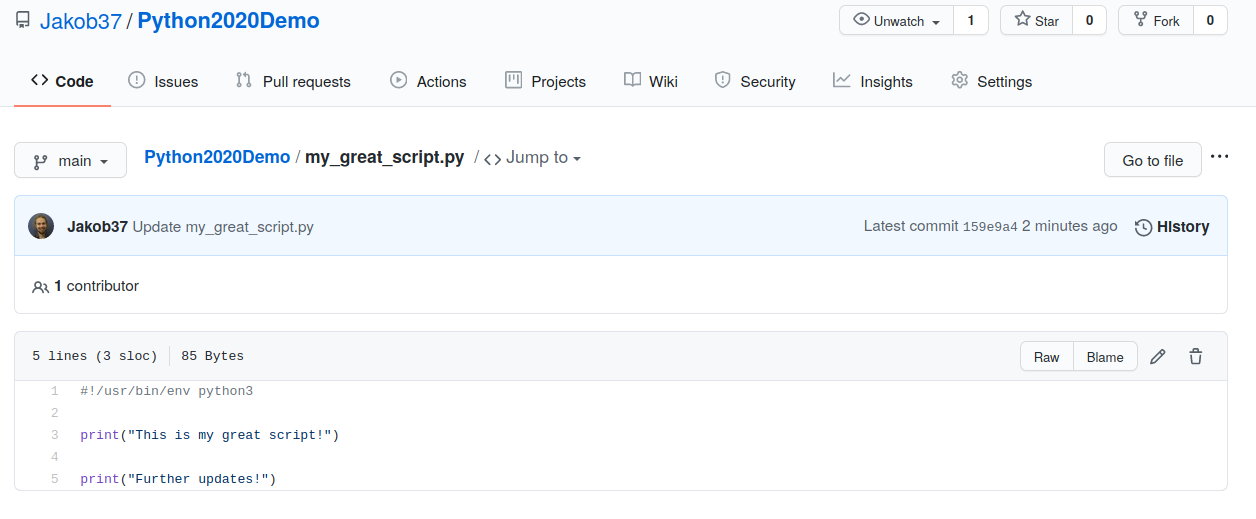Fork the repository

tap(1156, 20)
